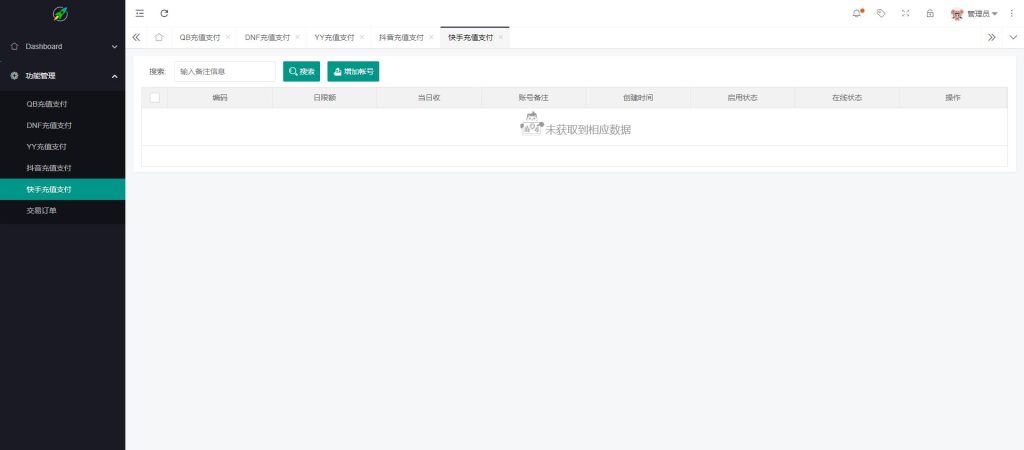This screenshot has height=450, width=1024.
Task: Click the 账号备注 column header
Action: tap(534, 97)
